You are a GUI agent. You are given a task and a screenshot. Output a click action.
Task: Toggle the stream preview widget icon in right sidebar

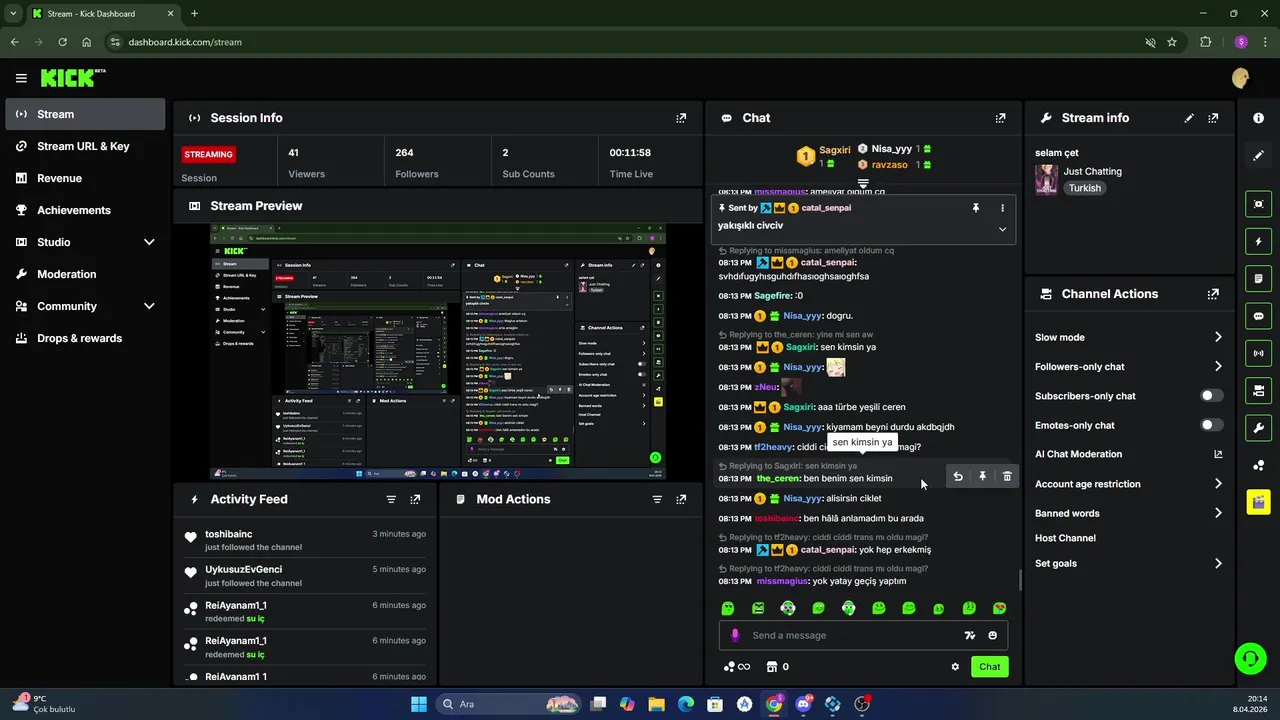(x=1258, y=204)
